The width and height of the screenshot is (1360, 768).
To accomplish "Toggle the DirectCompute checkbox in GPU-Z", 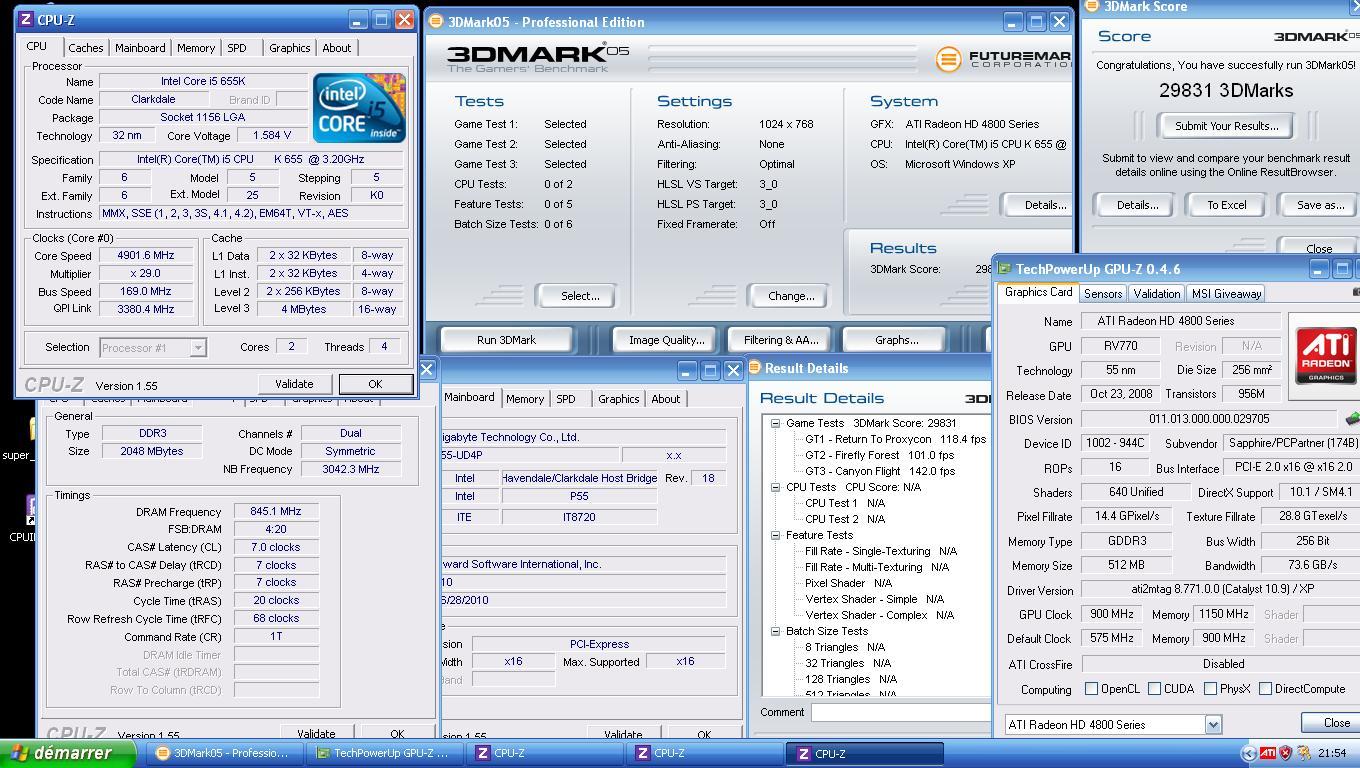I will coord(1266,689).
